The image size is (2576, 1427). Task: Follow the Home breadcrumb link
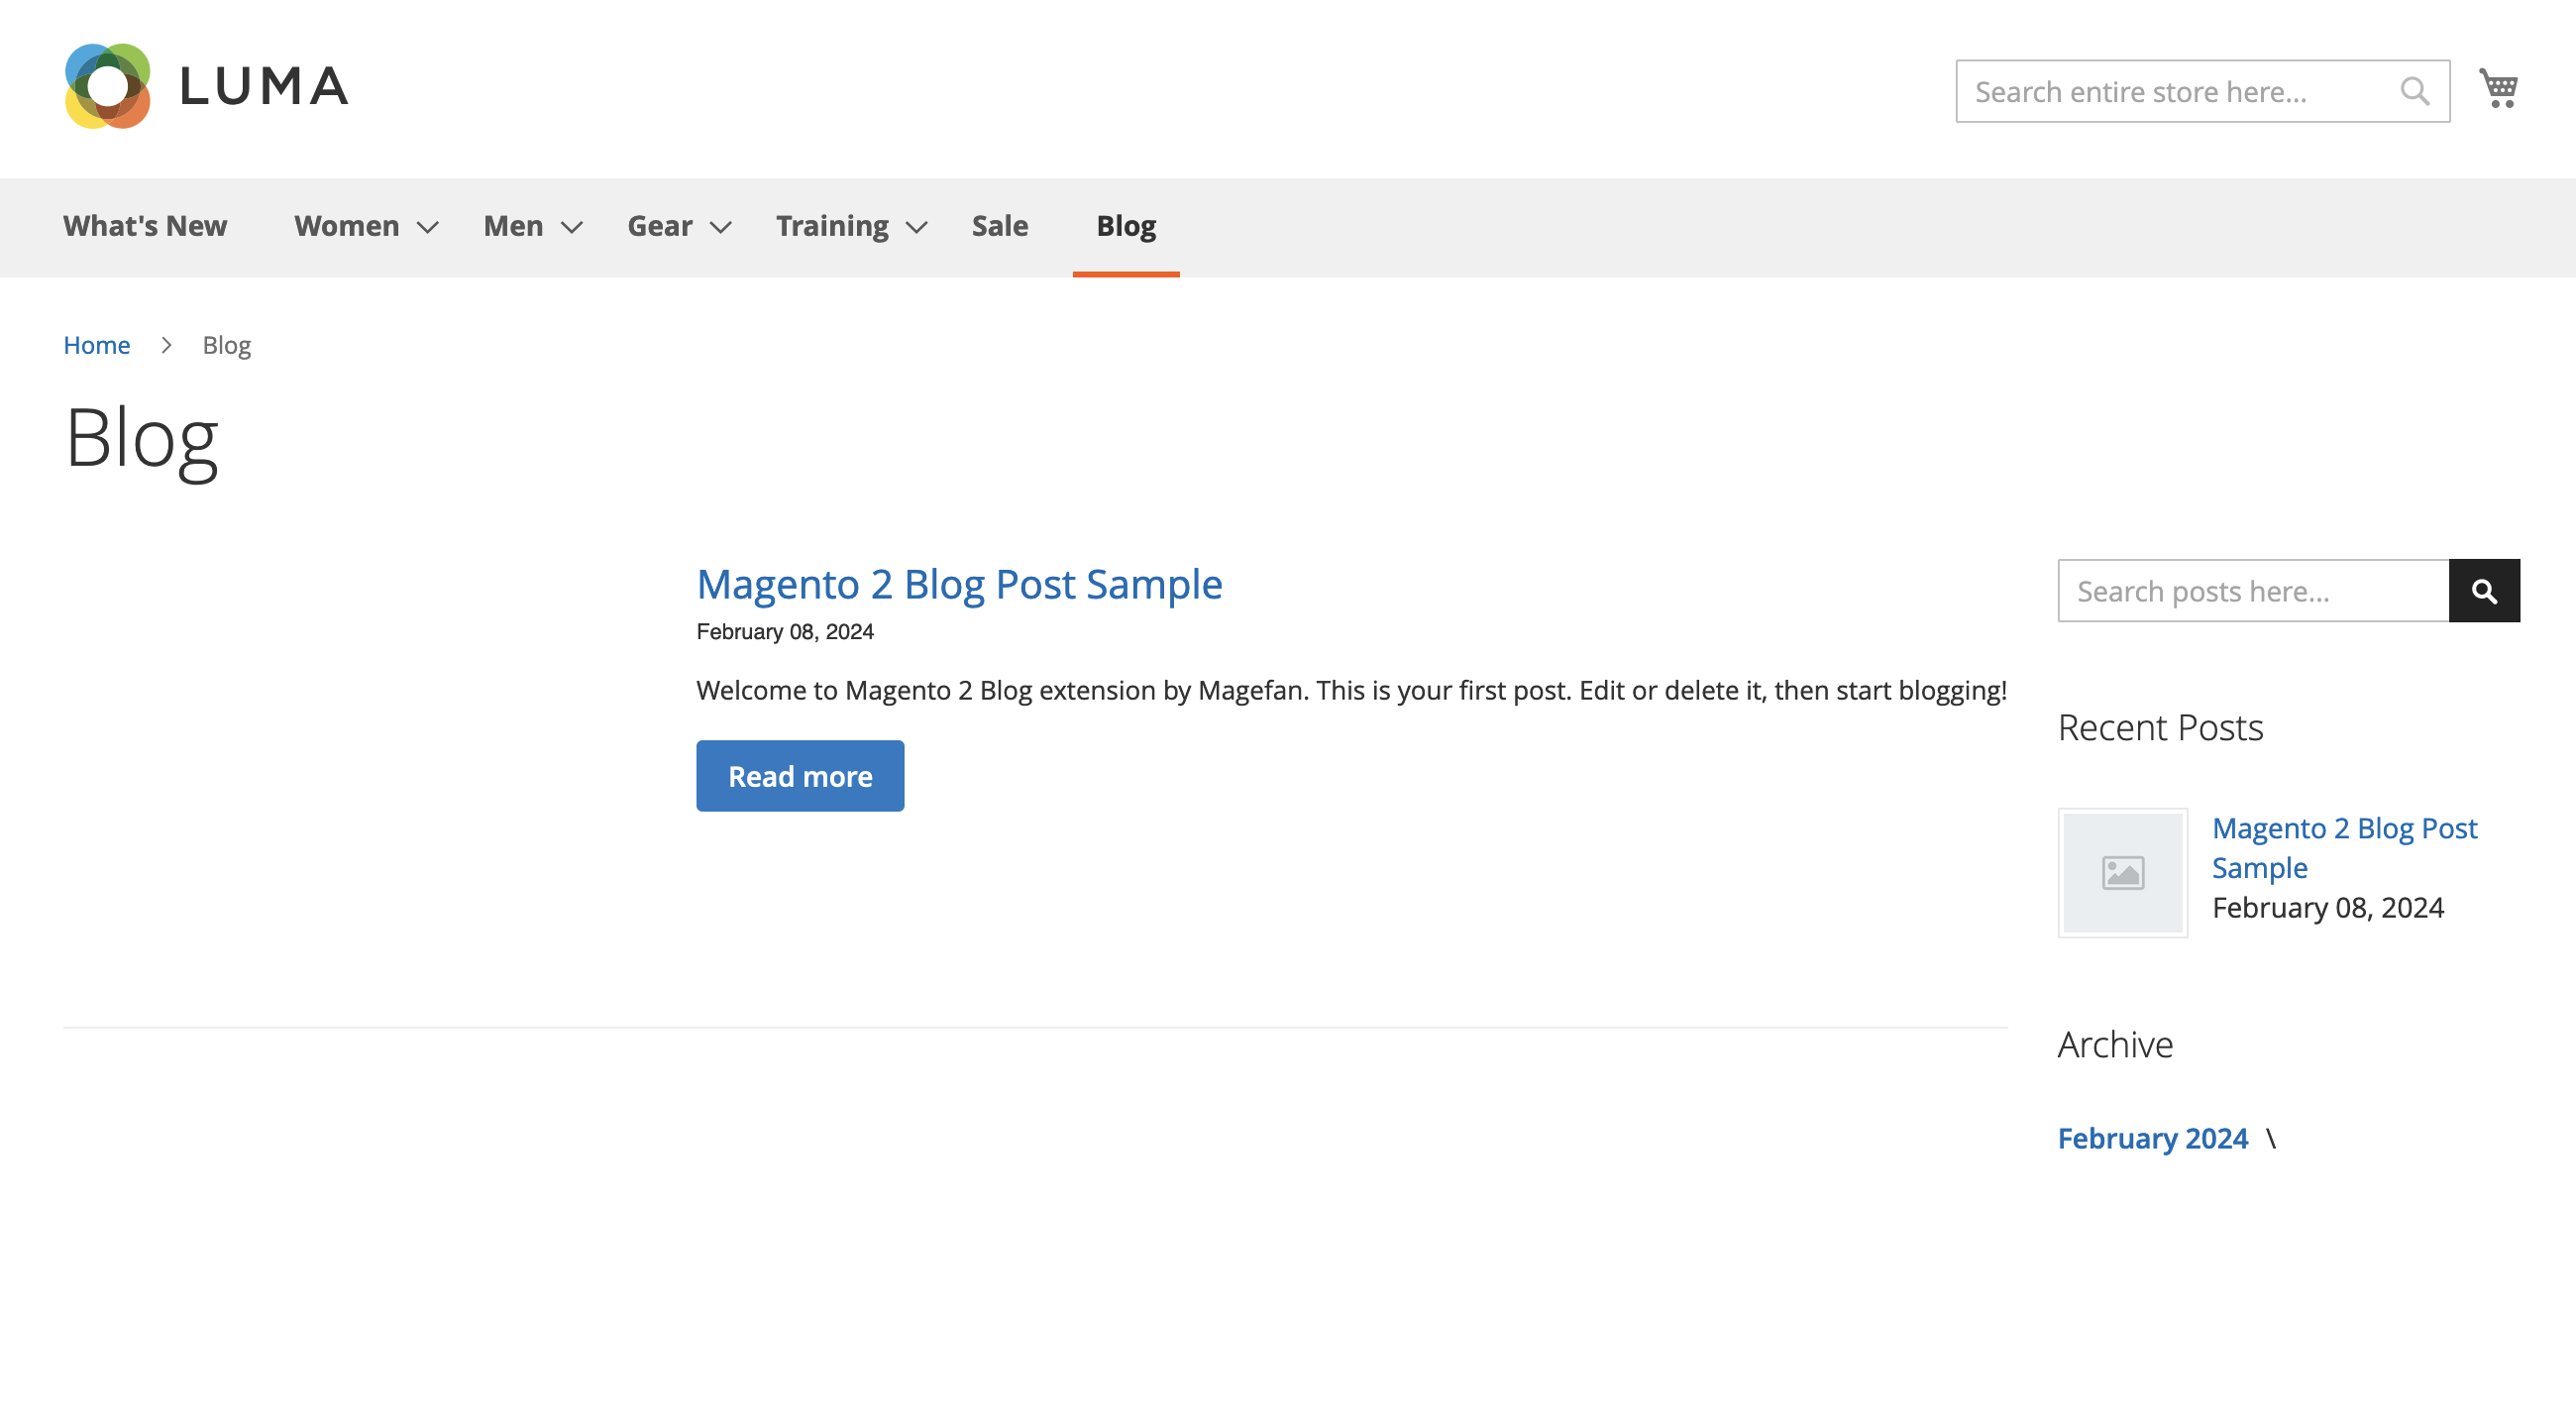point(96,345)
